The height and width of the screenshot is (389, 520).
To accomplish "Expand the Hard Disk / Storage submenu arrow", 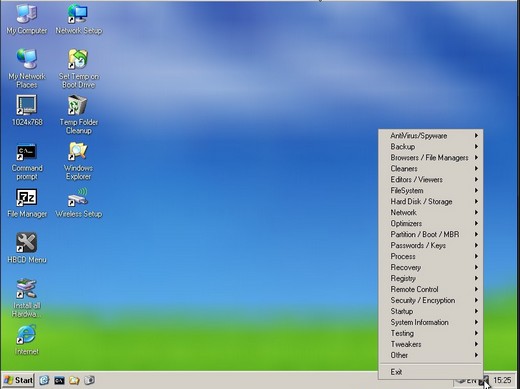I will pos(476,201).
